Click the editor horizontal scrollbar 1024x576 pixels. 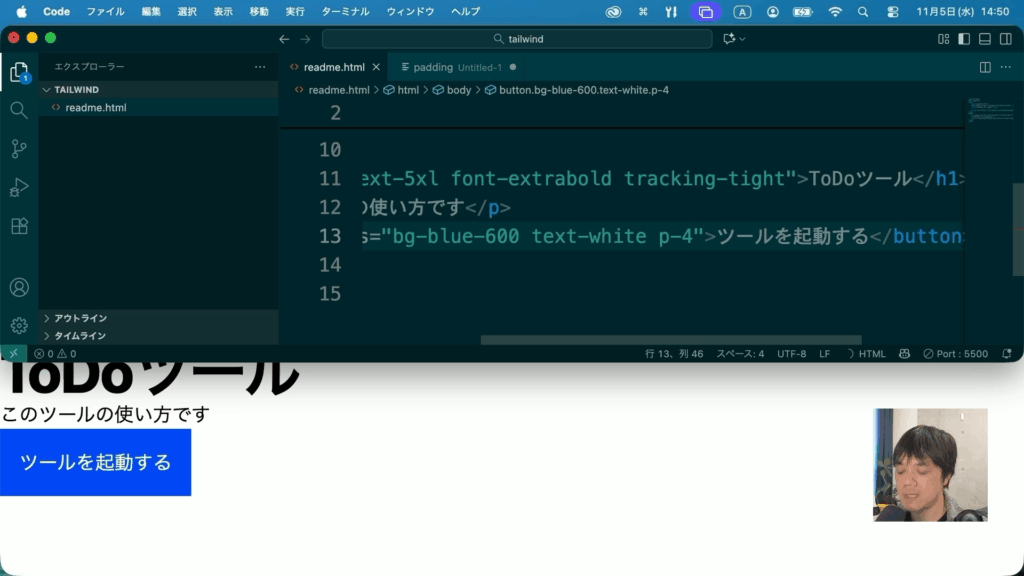[670, 340]
